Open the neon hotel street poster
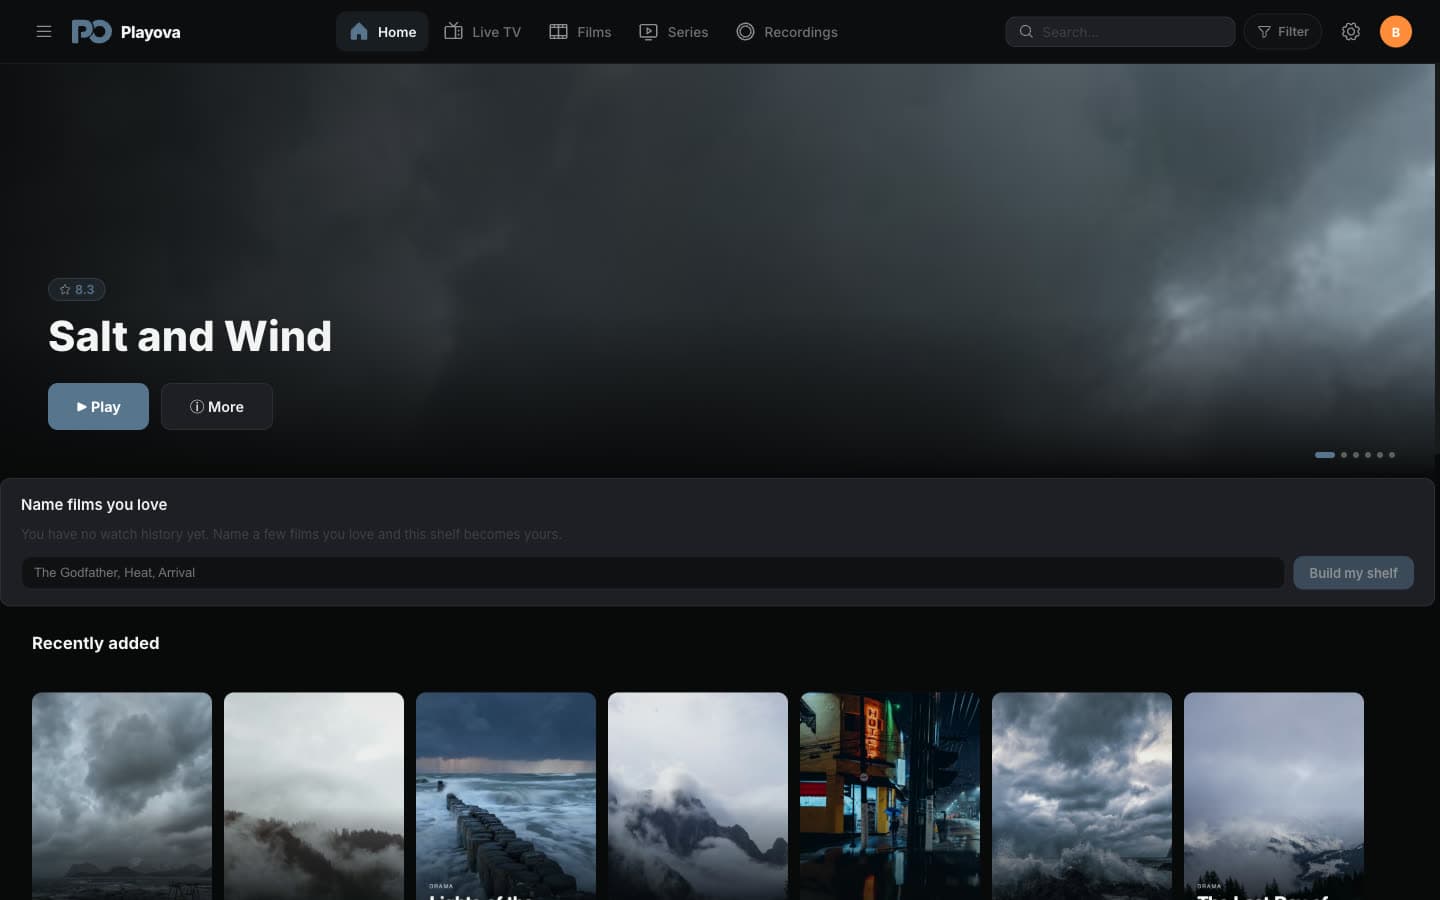 click(890, 796)
